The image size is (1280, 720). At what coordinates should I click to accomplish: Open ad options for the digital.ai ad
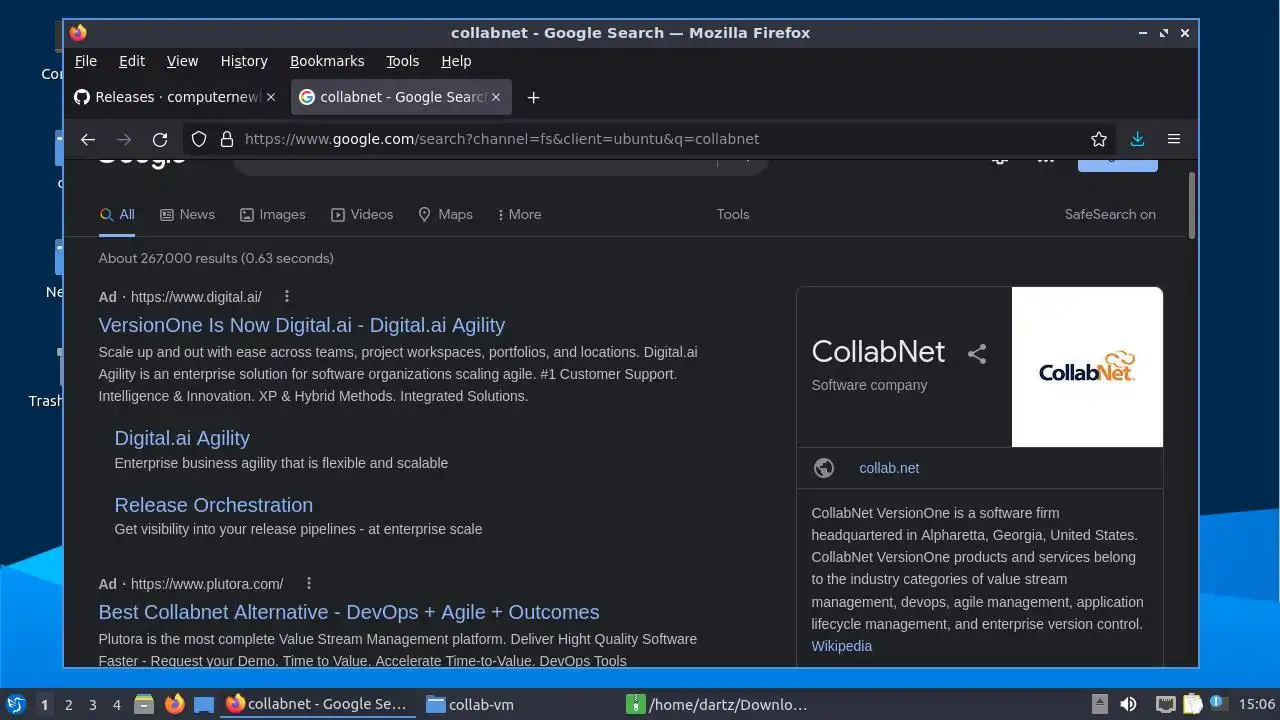click(287, 296)
